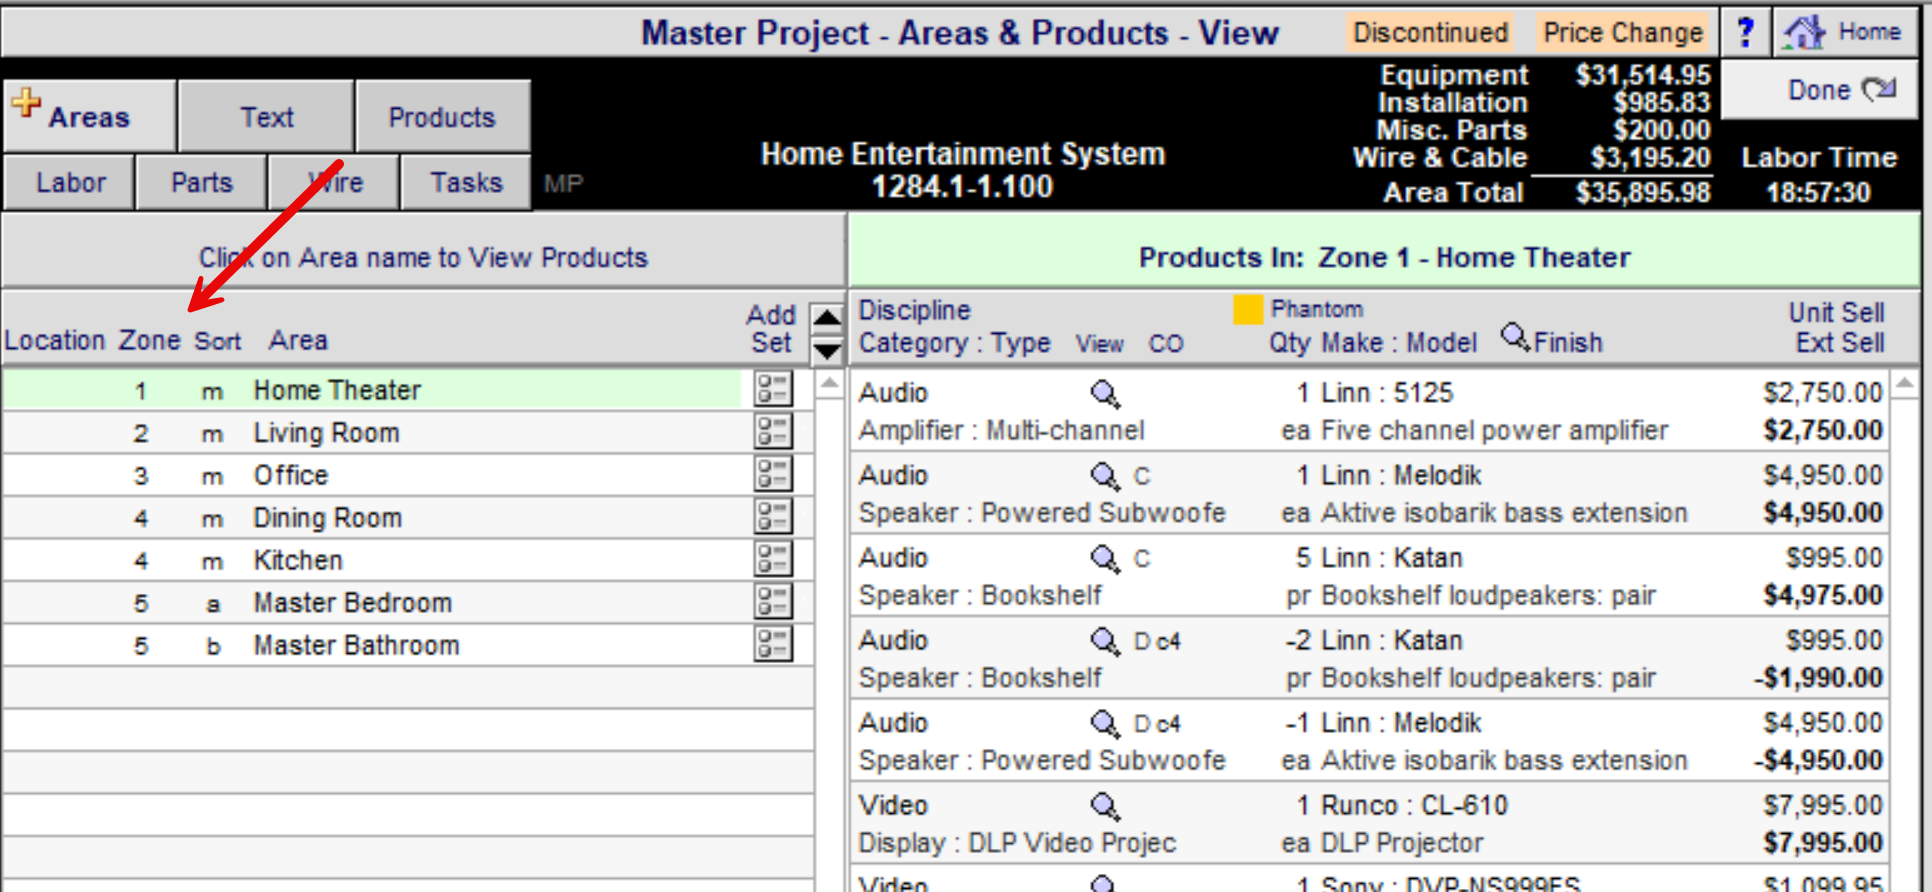Add new area with Areas plus button

click(x=89, y=116)
